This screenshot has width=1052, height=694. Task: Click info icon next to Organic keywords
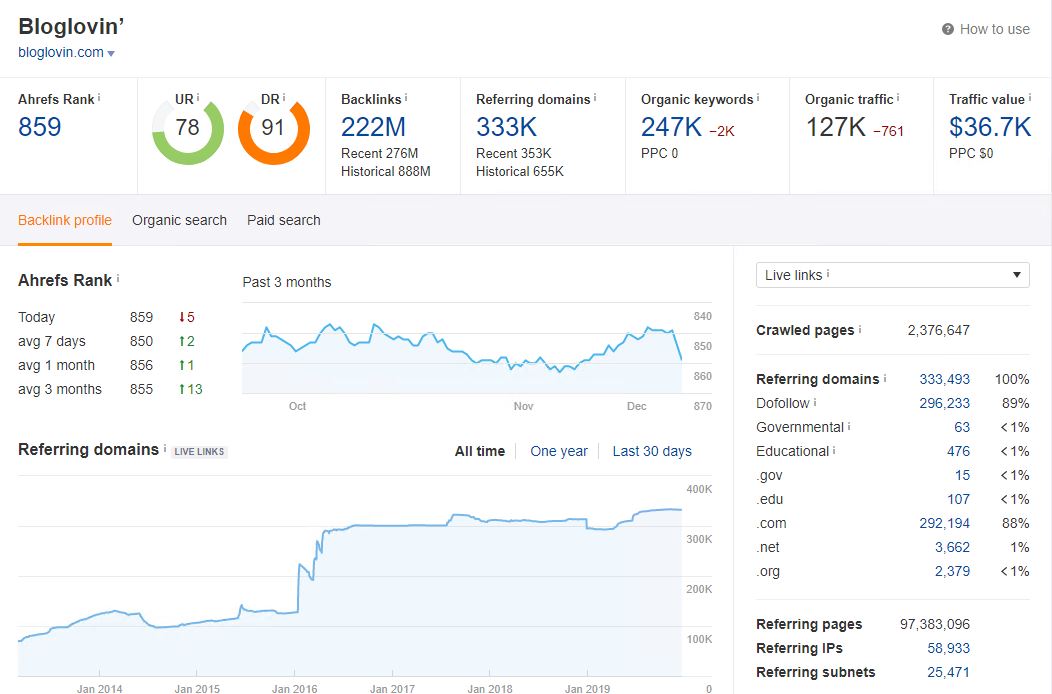pos(758,97)
